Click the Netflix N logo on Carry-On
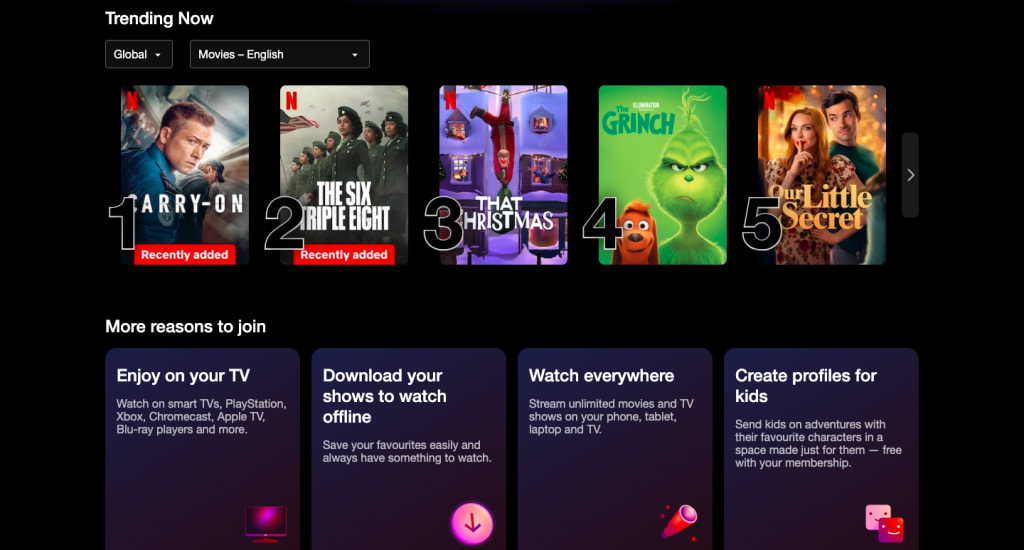This screenshot has width=1024, height=550. 133,101
